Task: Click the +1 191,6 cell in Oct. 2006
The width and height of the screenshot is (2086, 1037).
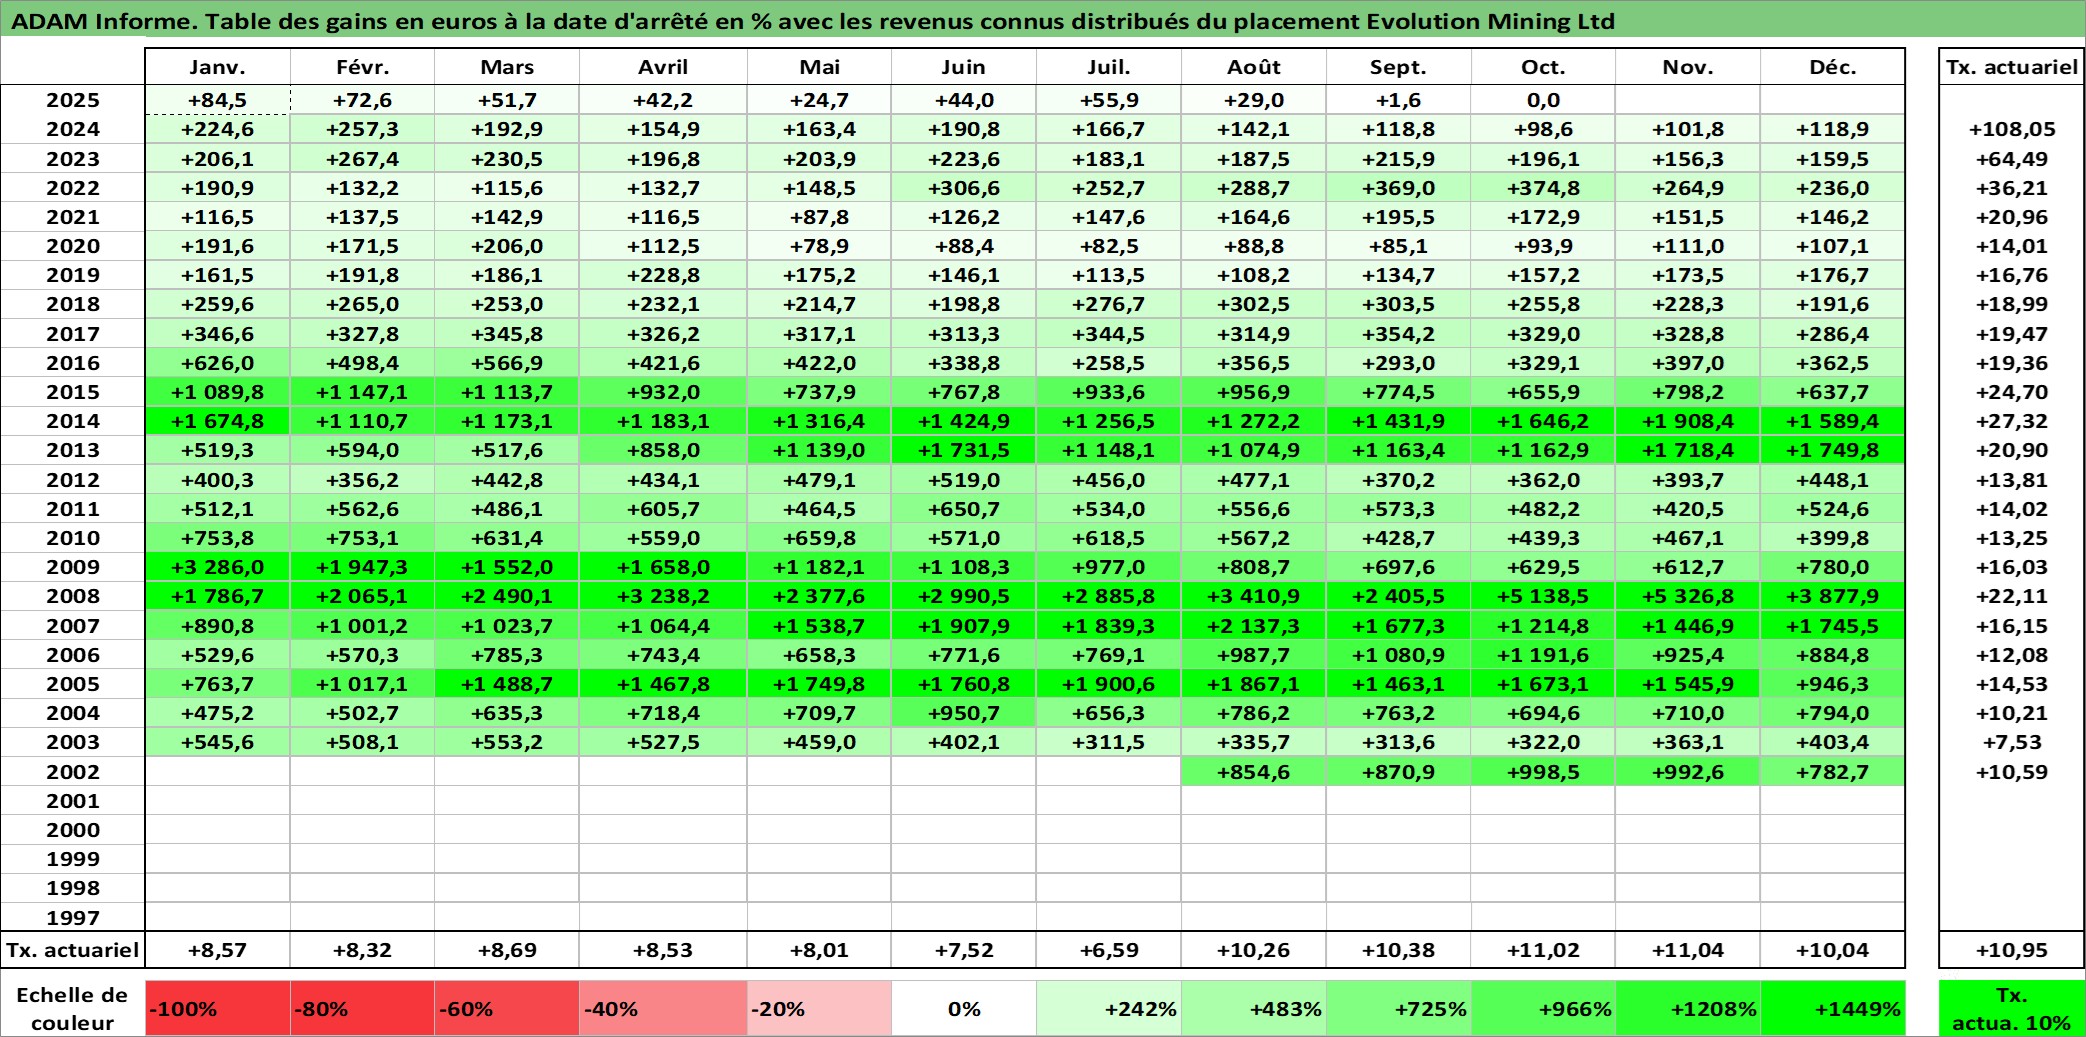Action: (x=1543, y=655)
